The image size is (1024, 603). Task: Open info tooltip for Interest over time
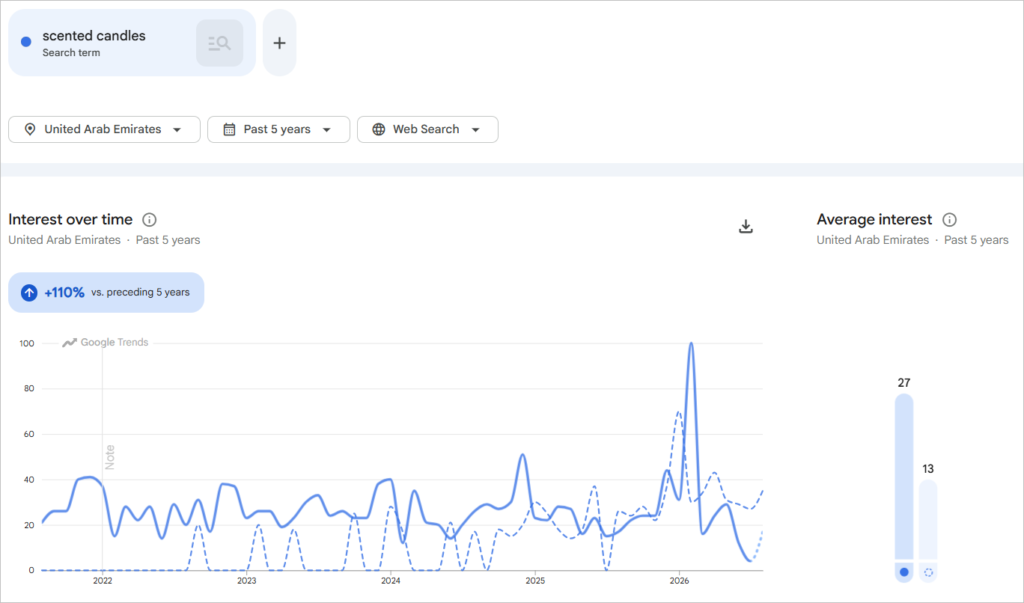pos(150,220)
